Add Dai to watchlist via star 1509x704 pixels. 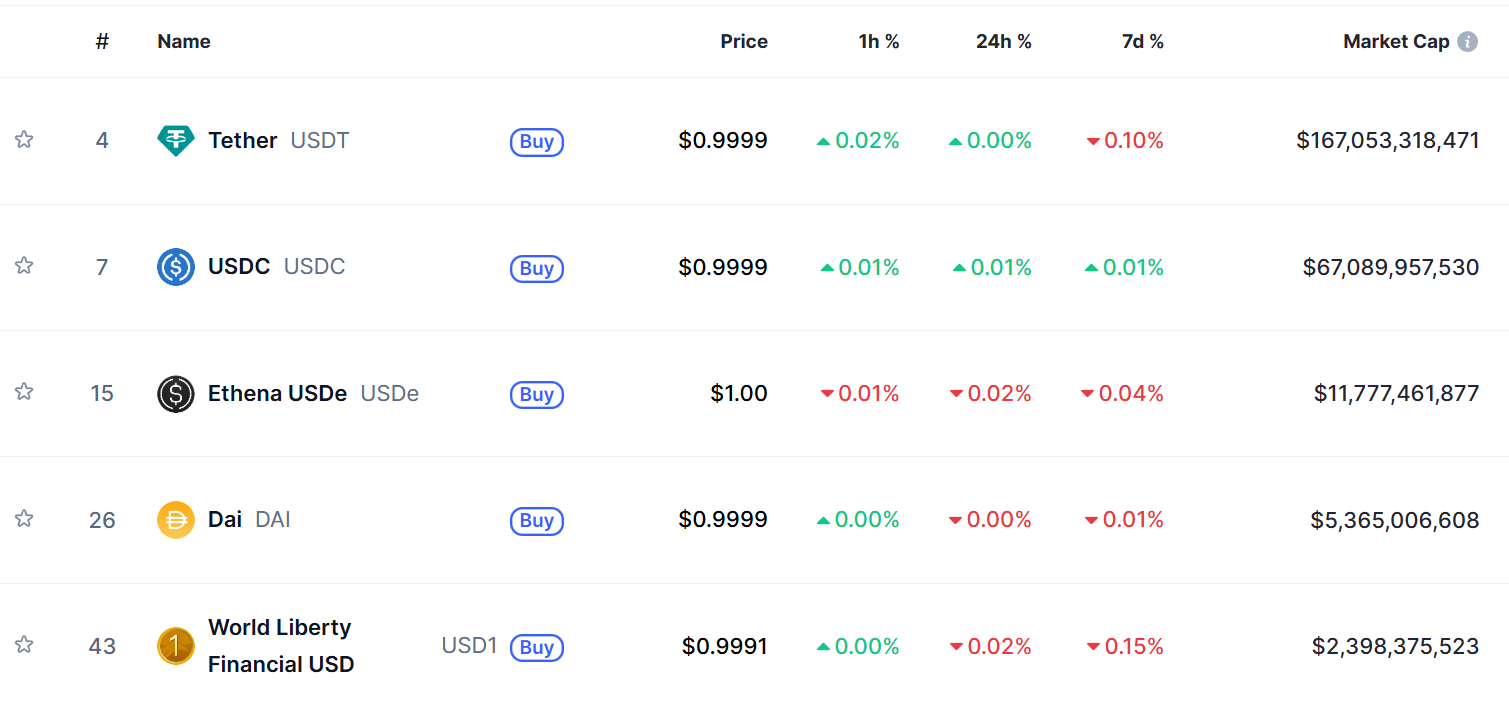point(24,519)
